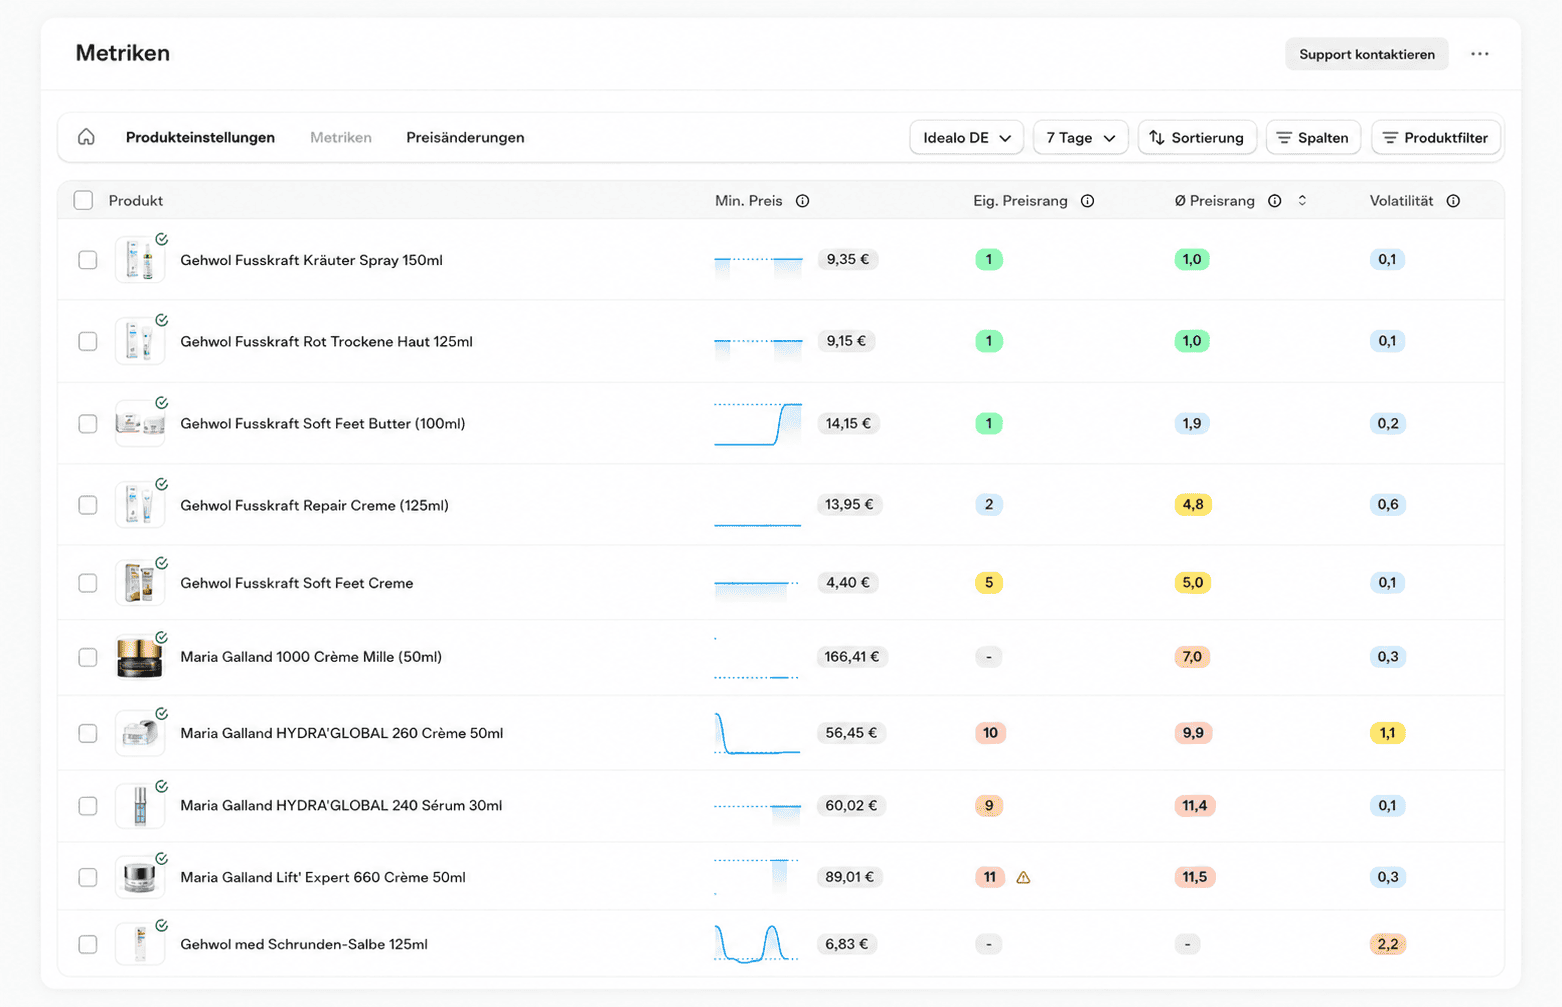Screen dimensions: 1562x1007
Task: Click the sort arrows beside Ø Preisrang
Action: click(1302, 200)
